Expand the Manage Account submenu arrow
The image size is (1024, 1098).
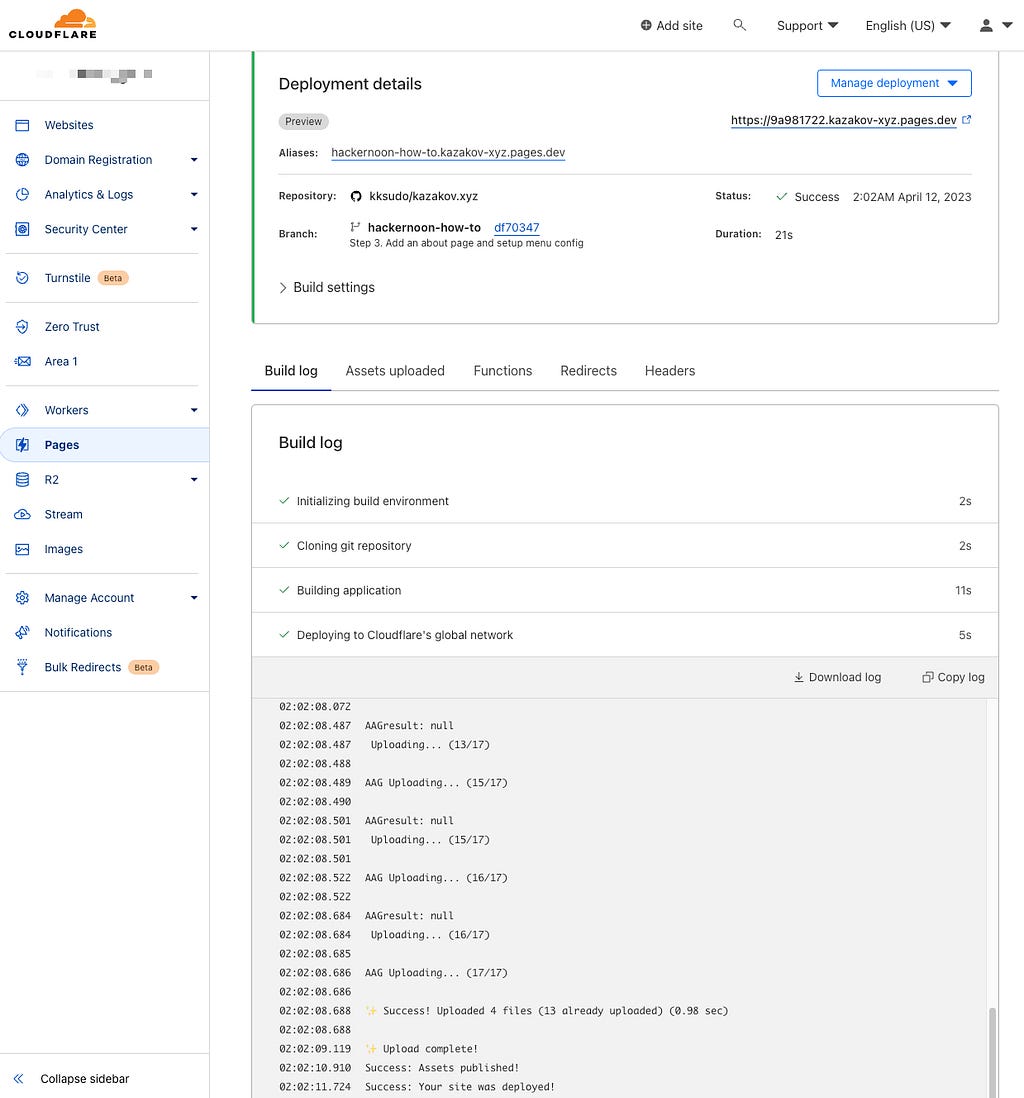click(x=194, y=598)
